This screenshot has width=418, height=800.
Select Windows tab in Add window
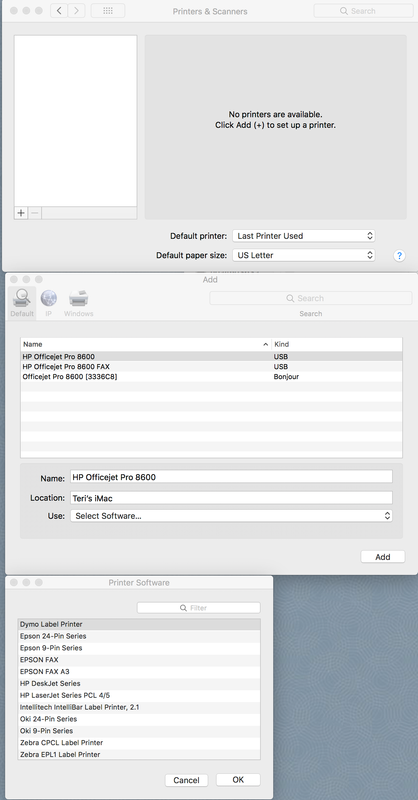[79, 303]
